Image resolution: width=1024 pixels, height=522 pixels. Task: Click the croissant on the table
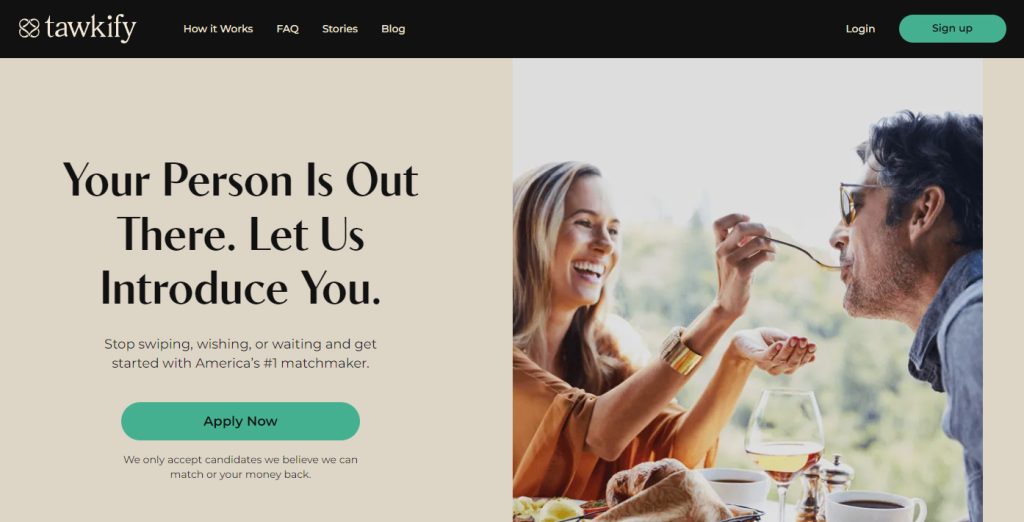[x=643, y=479]
